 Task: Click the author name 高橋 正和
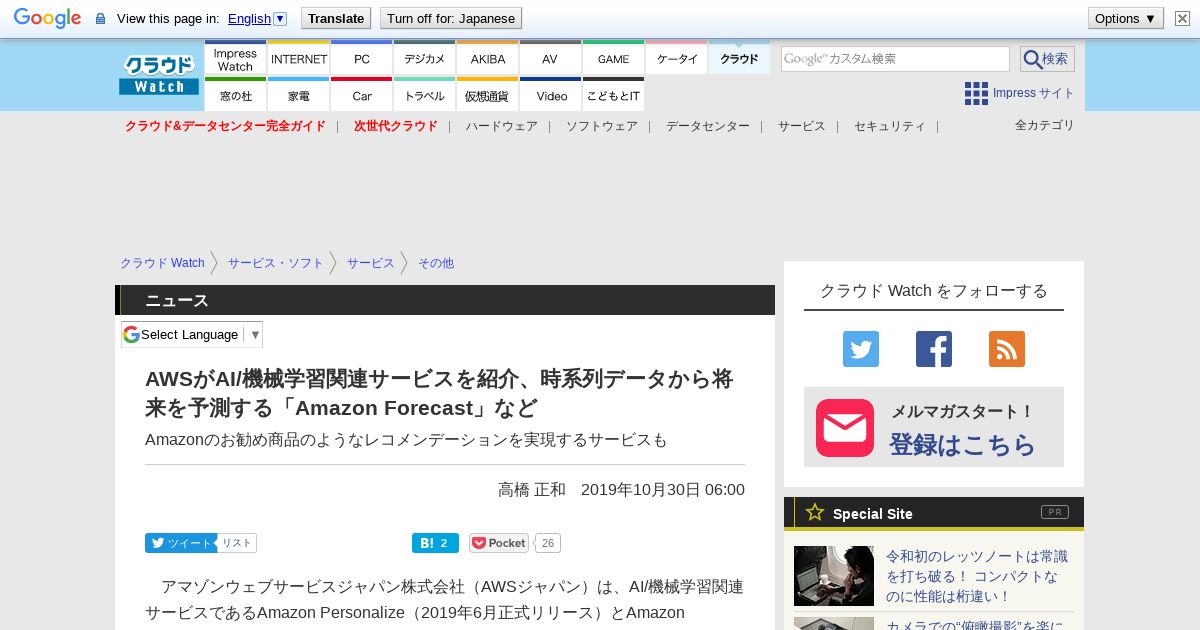[x=532, y=490]
